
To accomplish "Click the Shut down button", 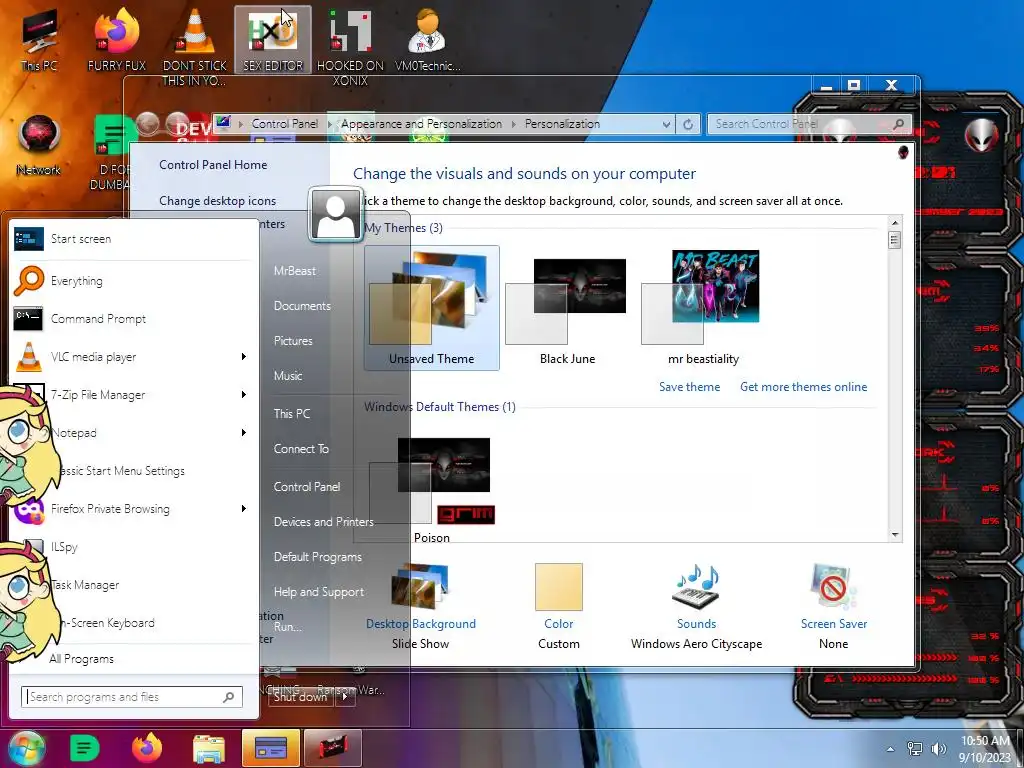I will click(301, 697).
